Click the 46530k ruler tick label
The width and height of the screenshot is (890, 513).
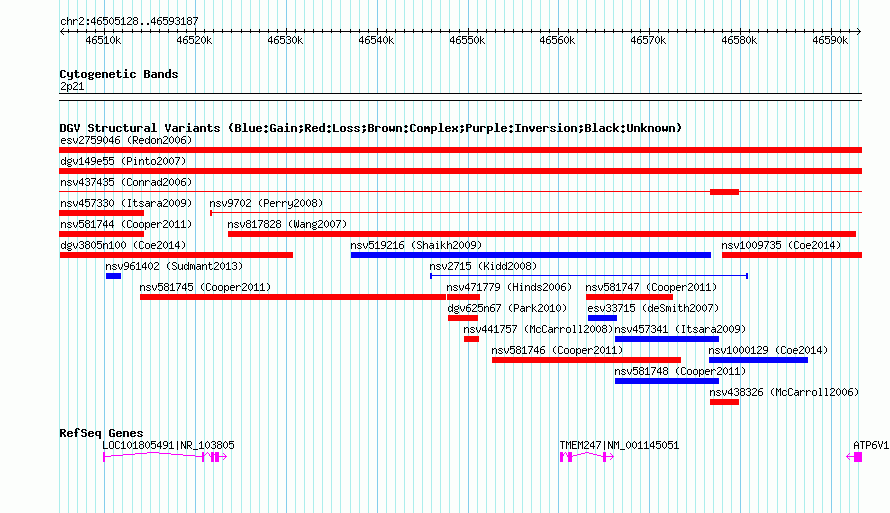[285, 40]
